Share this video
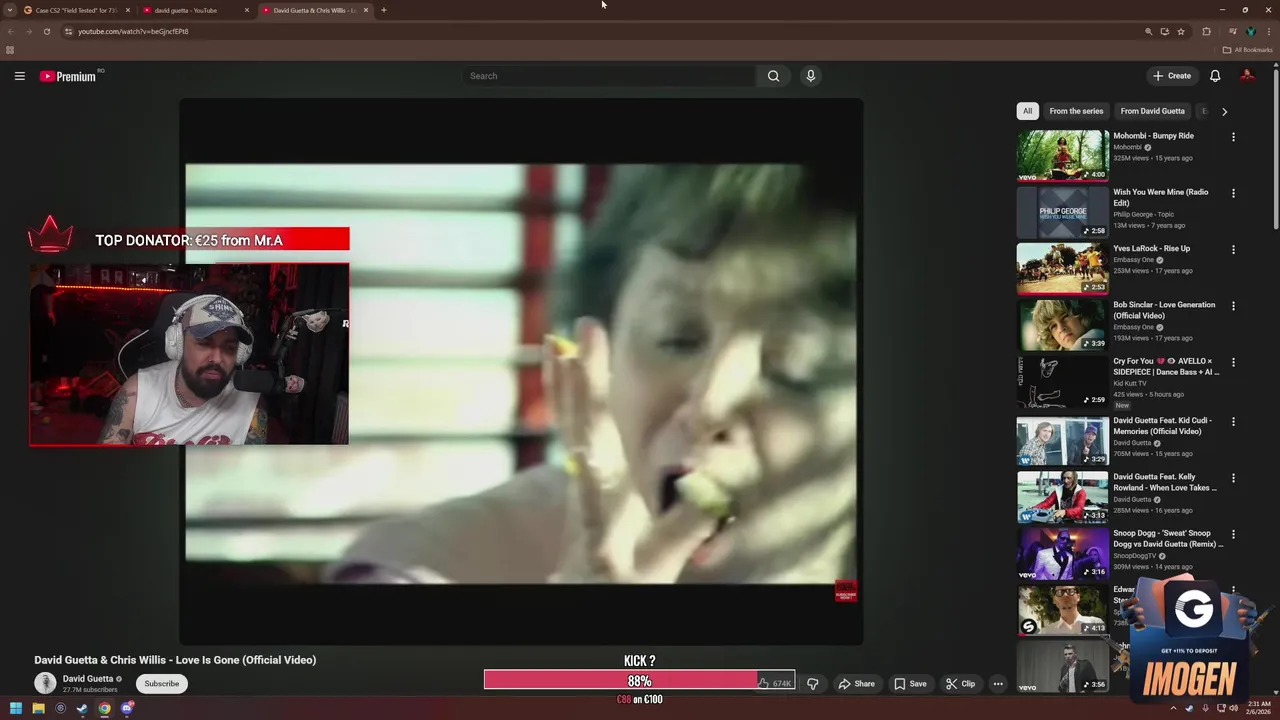Image resolution: width=1280 pixels, height=720 pixels. pyautogui.click(x=857, y=684)
